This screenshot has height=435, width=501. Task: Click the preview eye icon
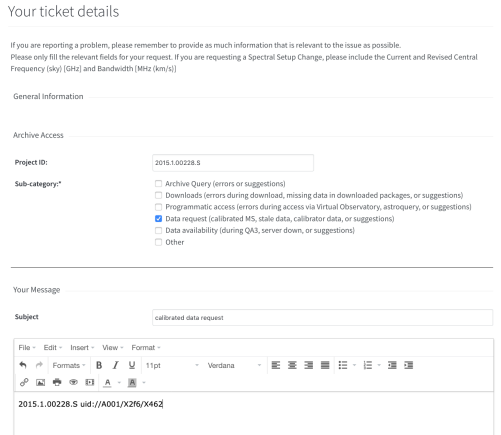click(x=73, y=382)
